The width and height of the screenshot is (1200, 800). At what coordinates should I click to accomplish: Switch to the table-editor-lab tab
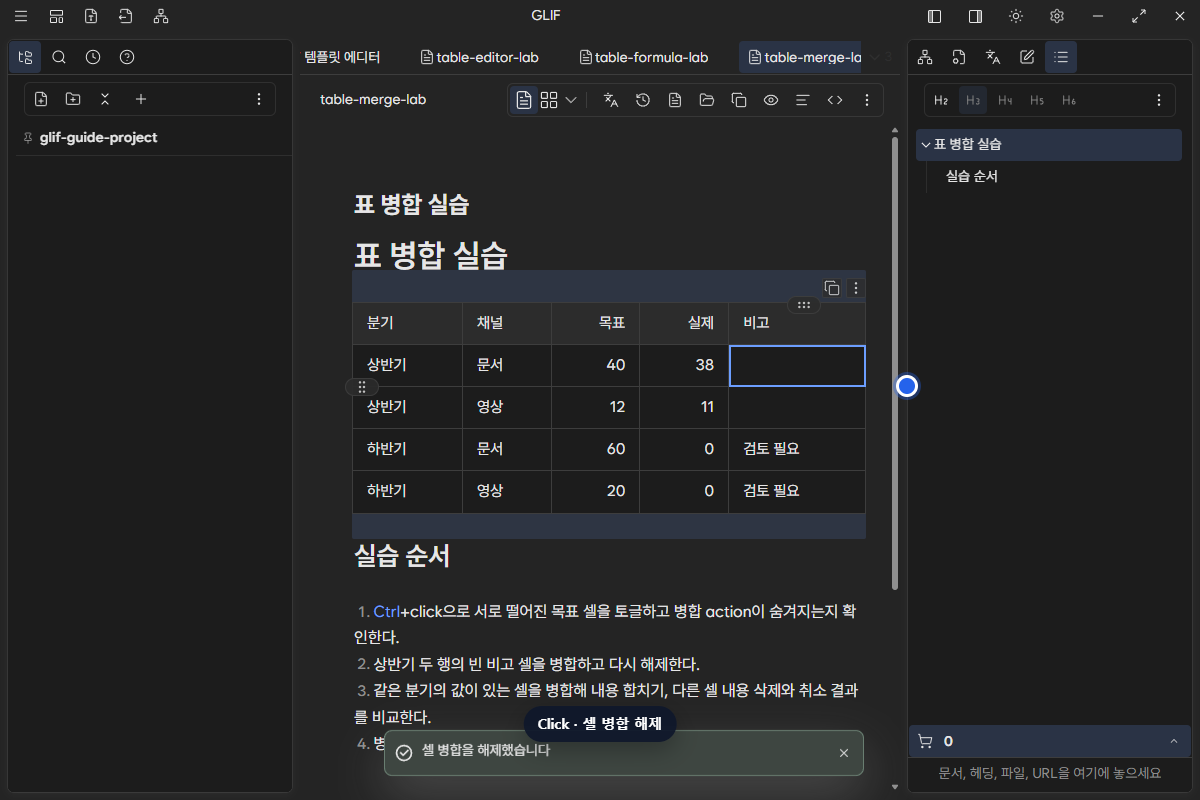coord(479,57)
